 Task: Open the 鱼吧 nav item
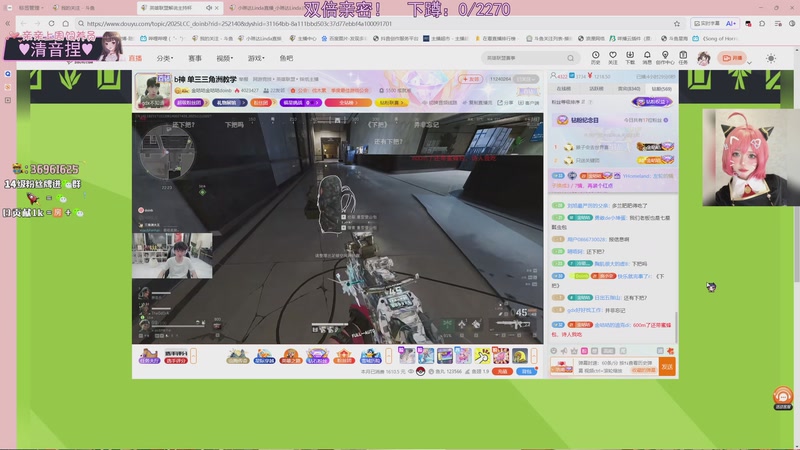(x=286, y=58)
